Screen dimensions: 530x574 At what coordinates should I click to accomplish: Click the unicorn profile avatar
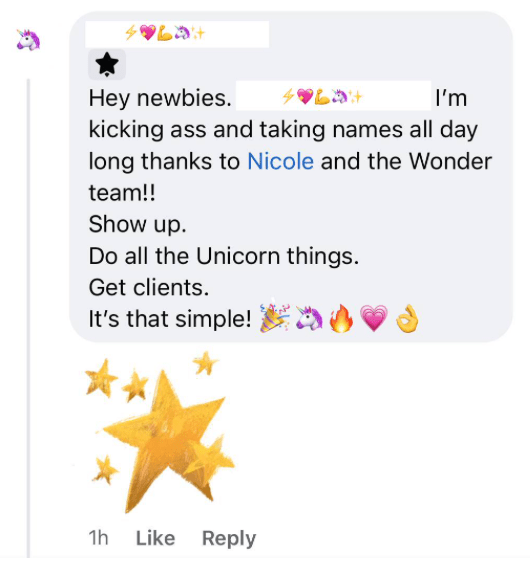(x=28, y=40)
